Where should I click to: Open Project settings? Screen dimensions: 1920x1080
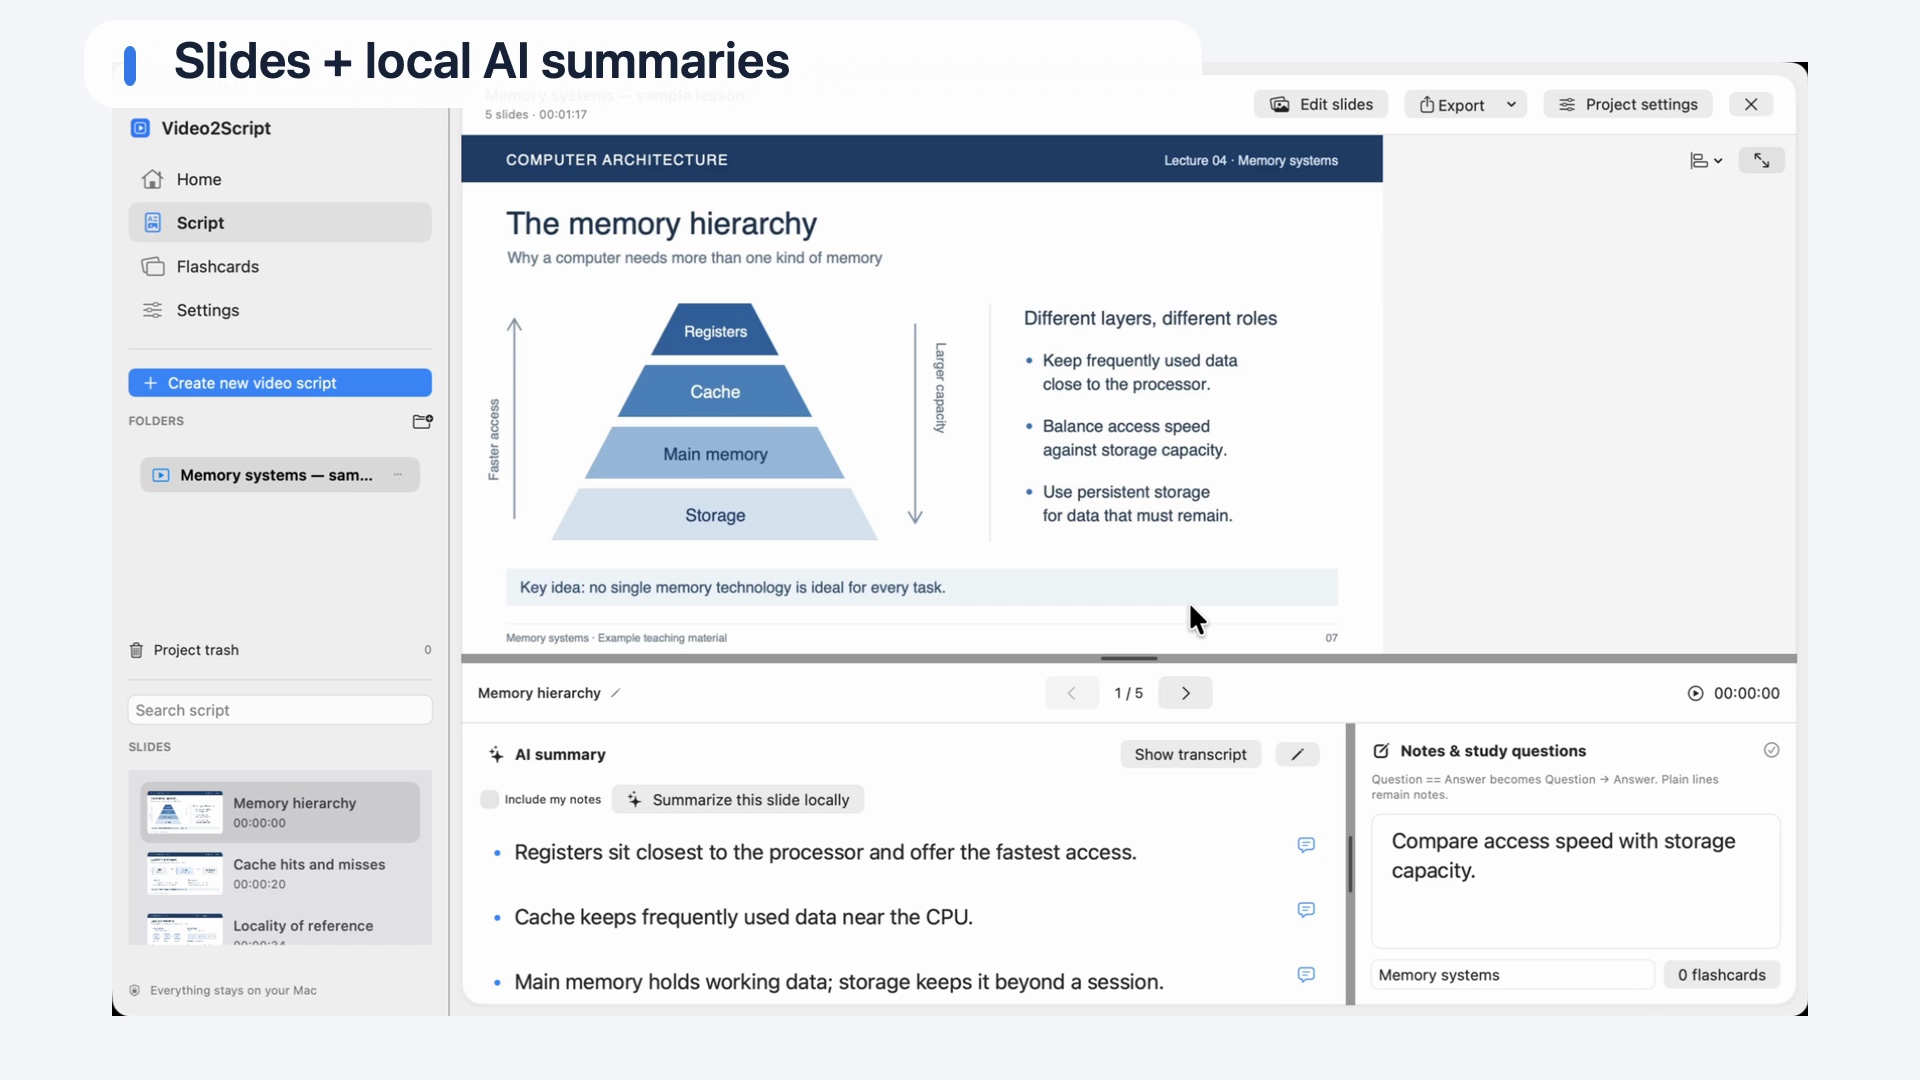[x=1628, y=104]
